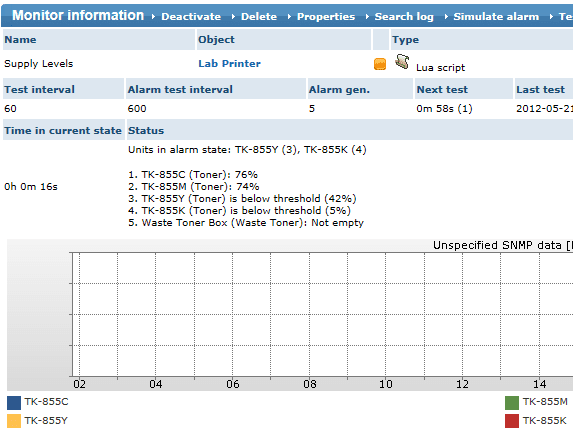Click the Lua script scroll icon
Screen dimensions: 573x439
tap(402, 61)
